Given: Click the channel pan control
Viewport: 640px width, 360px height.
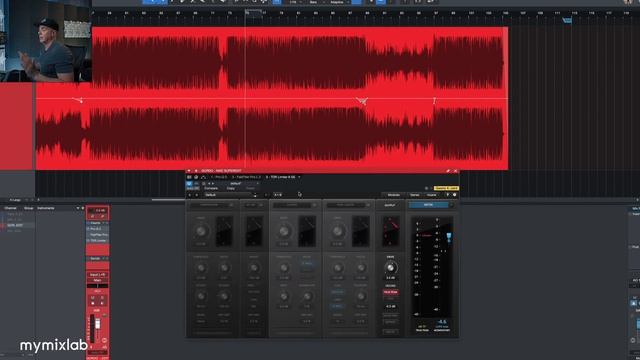Looking at the screenshot, I should click(98, 286).
